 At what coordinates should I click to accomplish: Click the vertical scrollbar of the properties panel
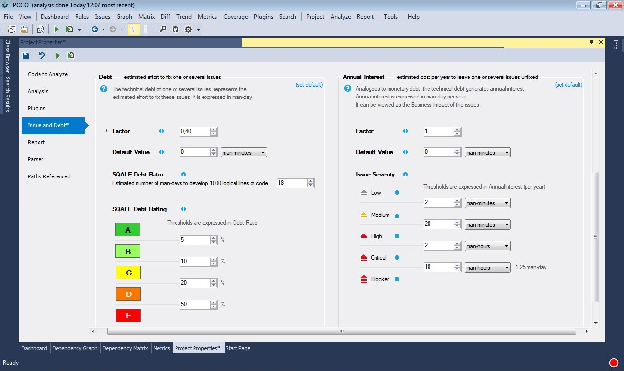(x=596, y=236)
